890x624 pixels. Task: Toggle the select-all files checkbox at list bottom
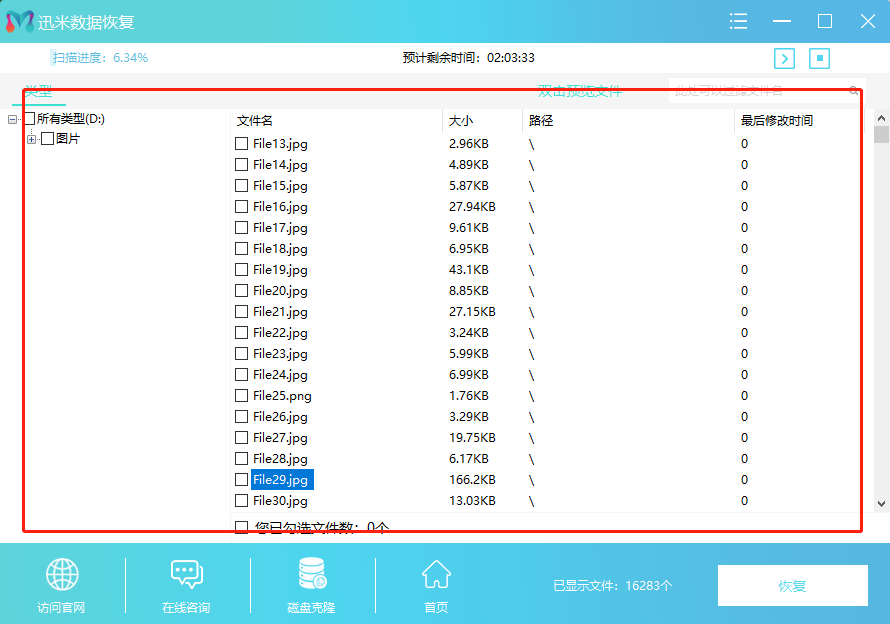click(x=241, y=527)
